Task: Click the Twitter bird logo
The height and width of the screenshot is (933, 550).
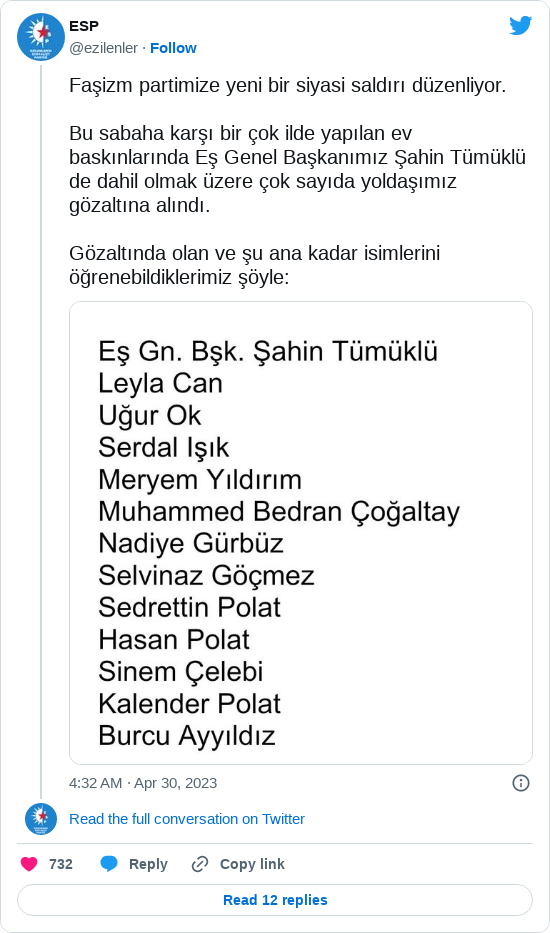Action: [520, 26]
